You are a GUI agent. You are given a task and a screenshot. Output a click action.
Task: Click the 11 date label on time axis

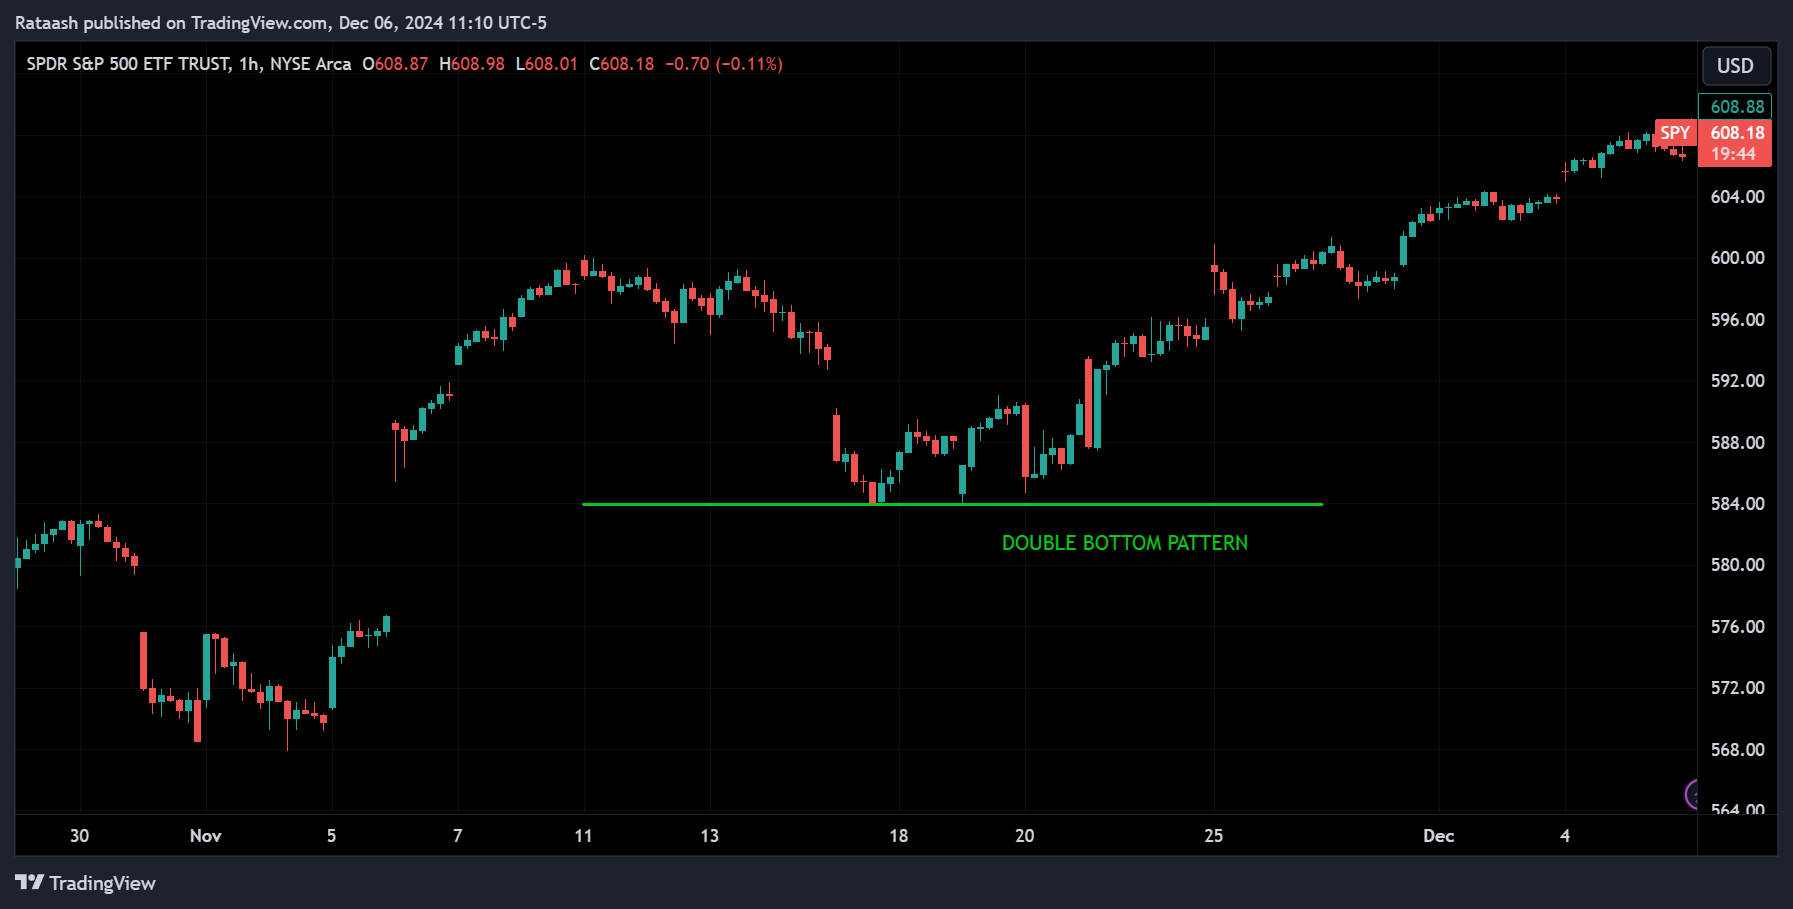click(x=584, y=836)
